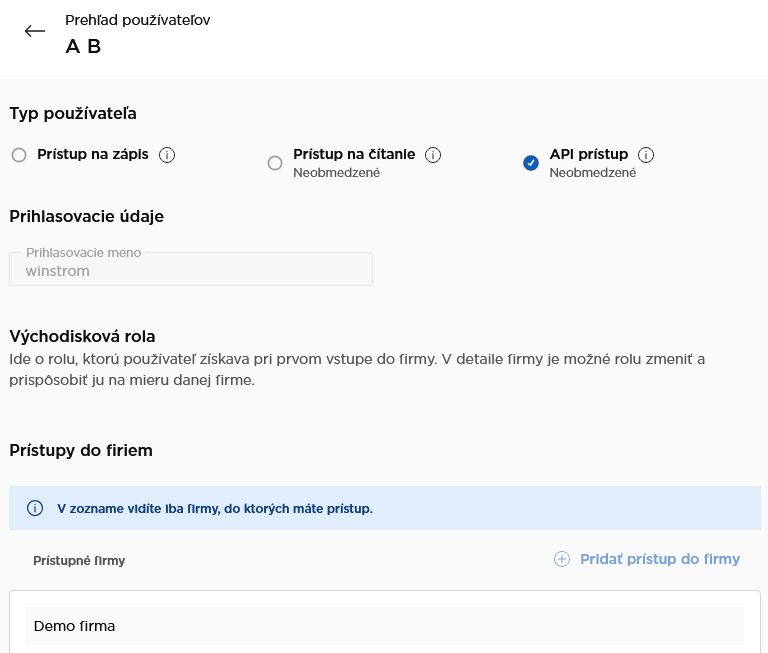Viewport: 768px width, 653px height.
Task: Click the API prístup label text
Action: (x=589, y=155)
